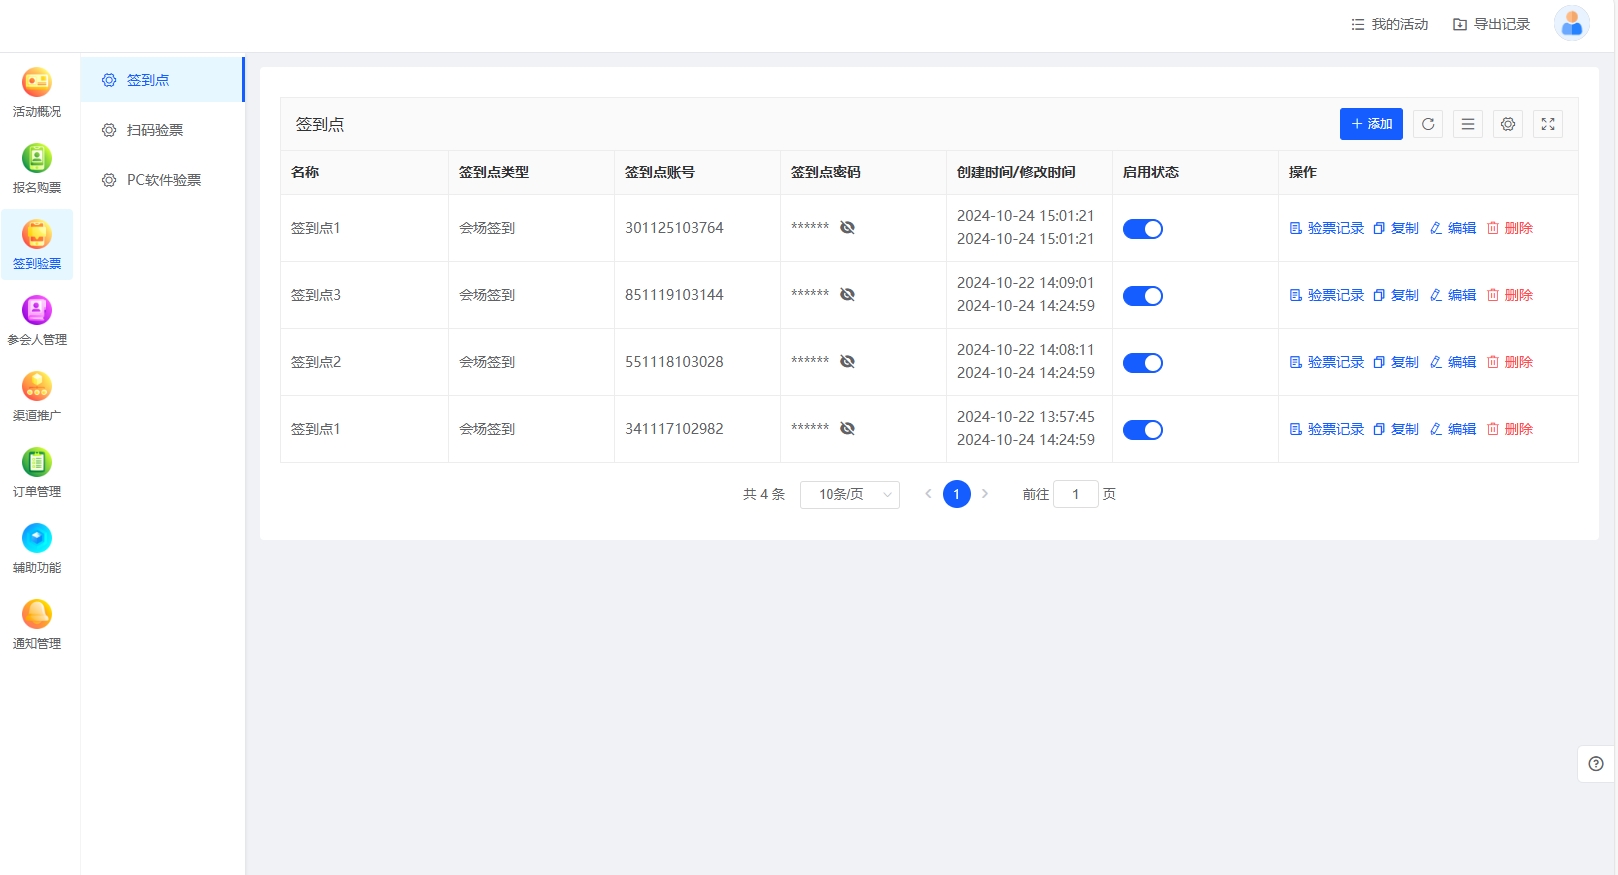Click 编辑 for account 341117102982
1618x875 pixels.
pyautogui.click(x=1453, y=429)
